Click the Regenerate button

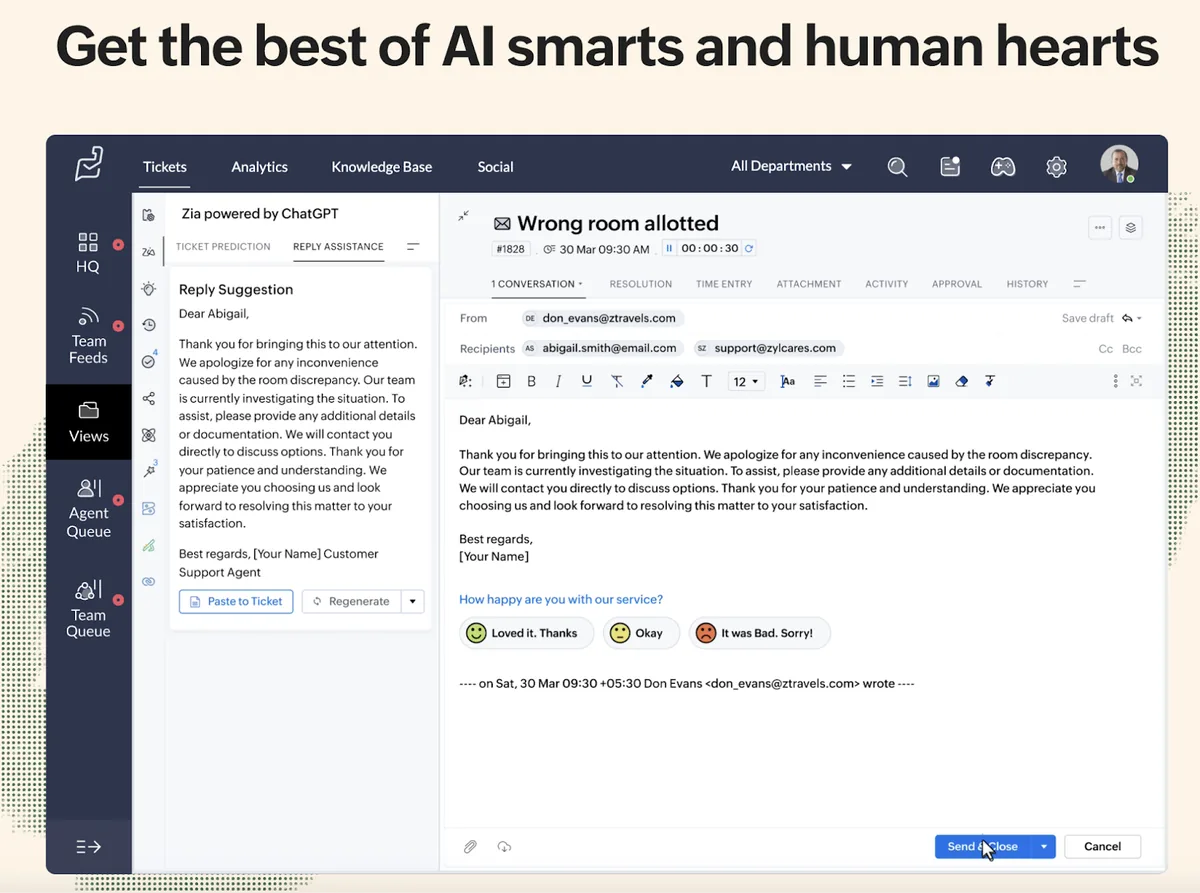351,601
